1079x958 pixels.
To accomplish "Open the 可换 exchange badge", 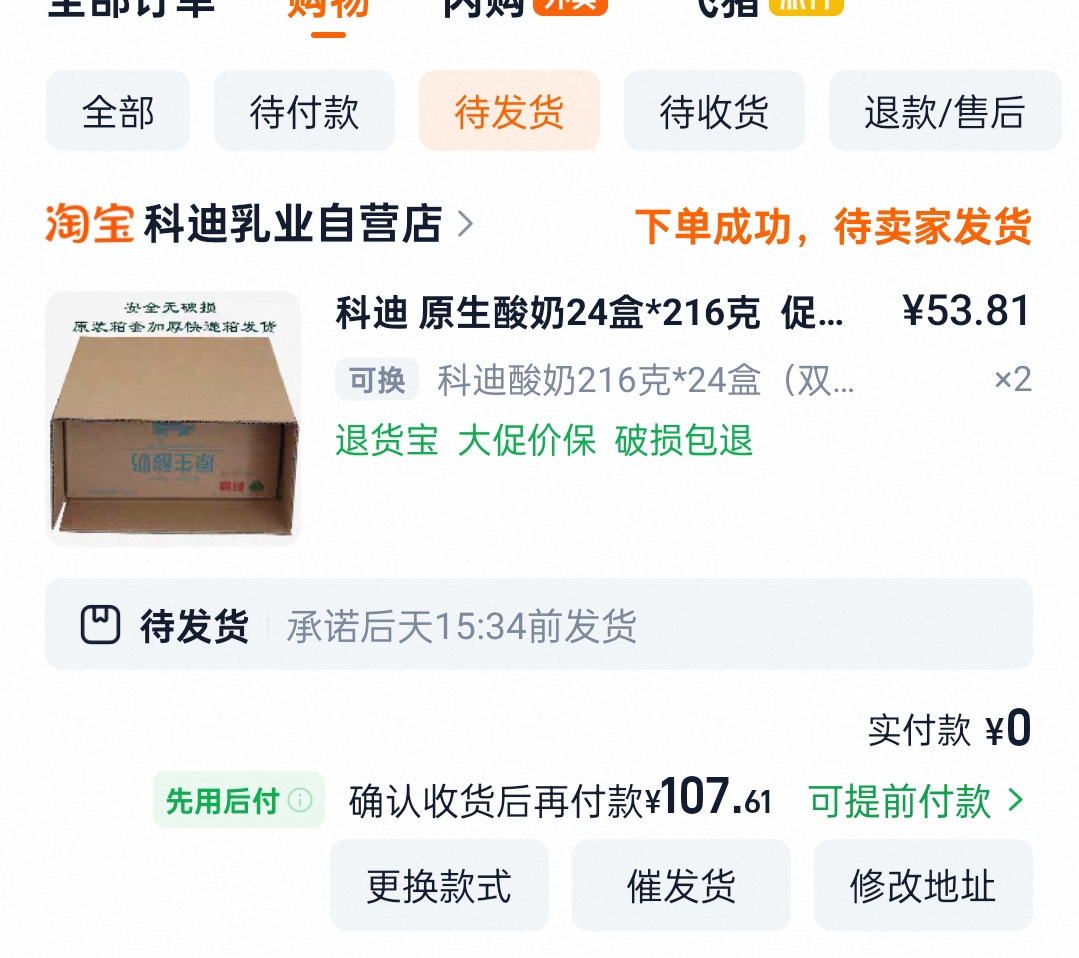I will pyautogui.click(x=376, y=379).
